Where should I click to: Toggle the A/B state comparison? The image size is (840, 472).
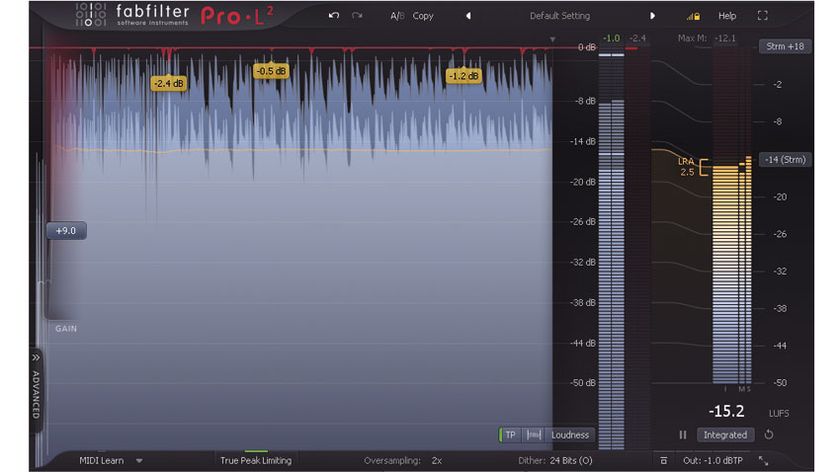(397, 16)
